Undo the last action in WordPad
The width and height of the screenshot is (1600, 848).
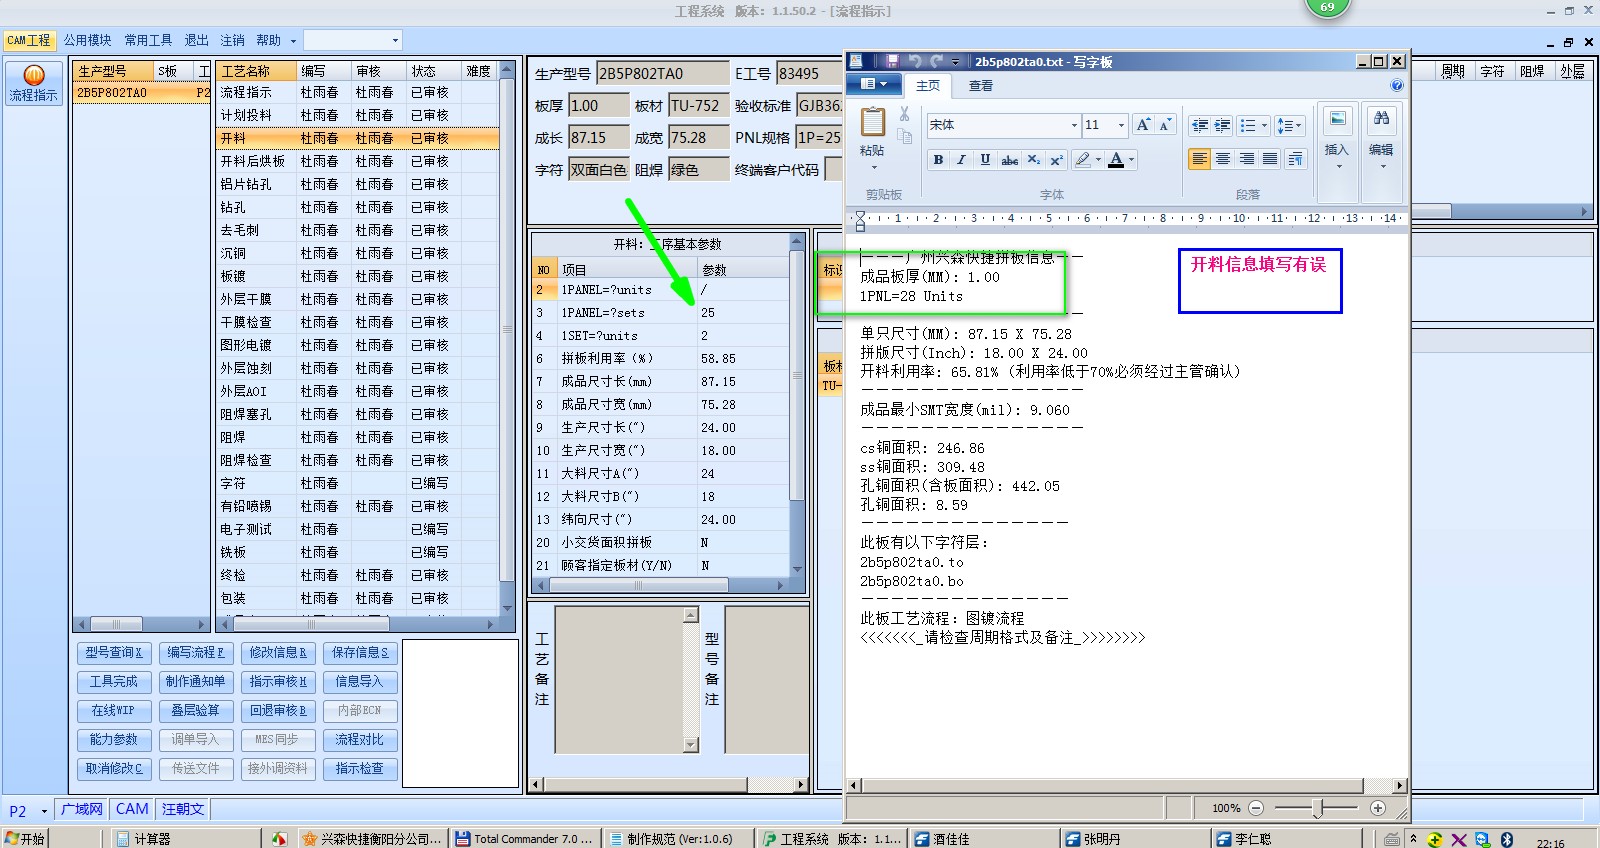point(914,61)
